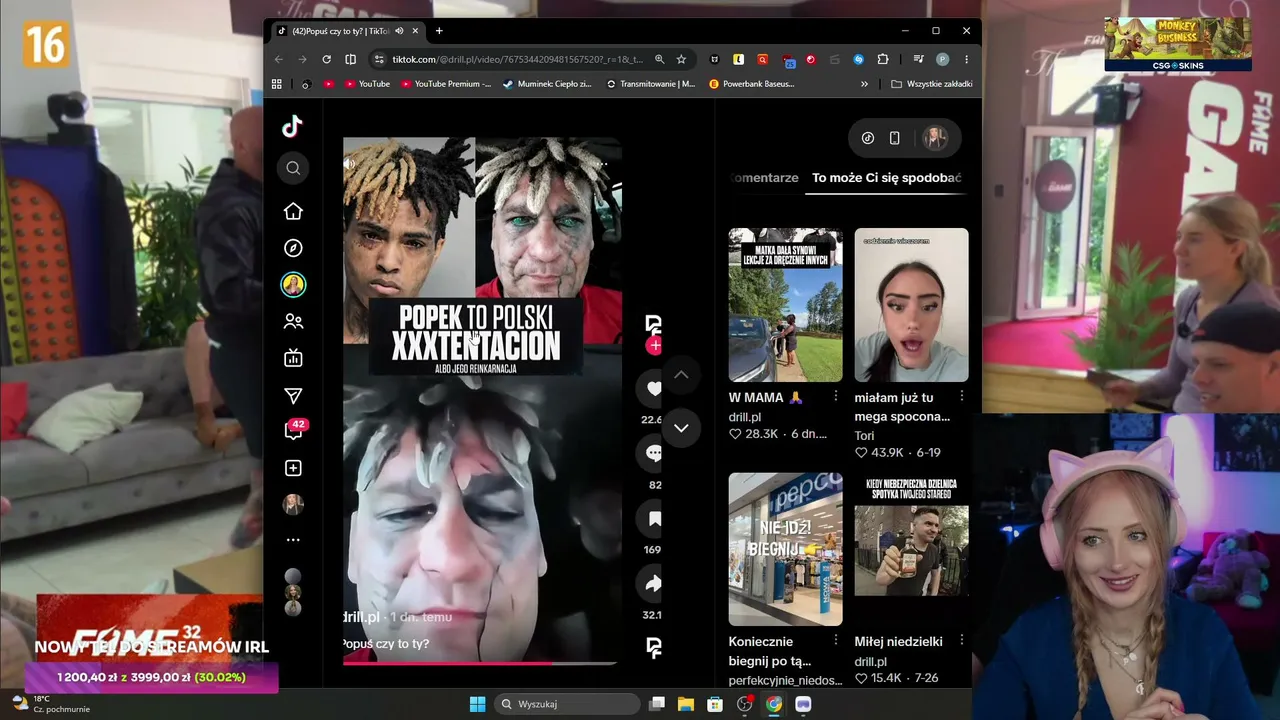The width and height of the screenshot is (1280, 720).
Task: Go to next video down arrow
Action: (x=681, y=428)
